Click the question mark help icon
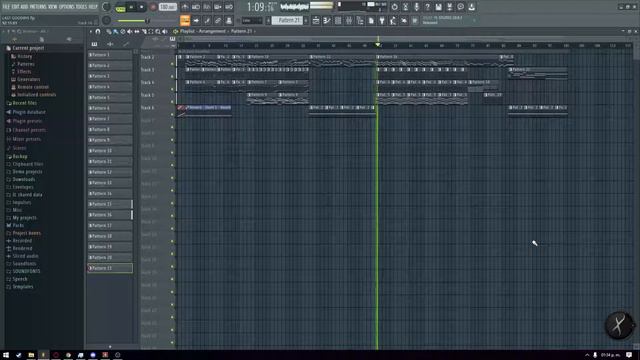This screenshot has height=360, width=640. point(427,7)
